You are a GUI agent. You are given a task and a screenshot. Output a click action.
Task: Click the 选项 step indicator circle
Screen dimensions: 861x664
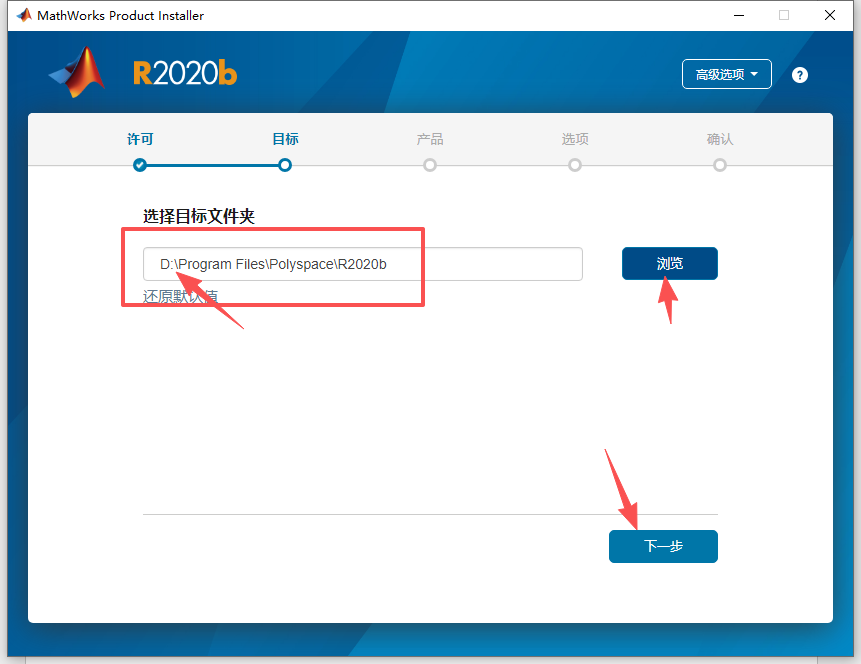575,165
